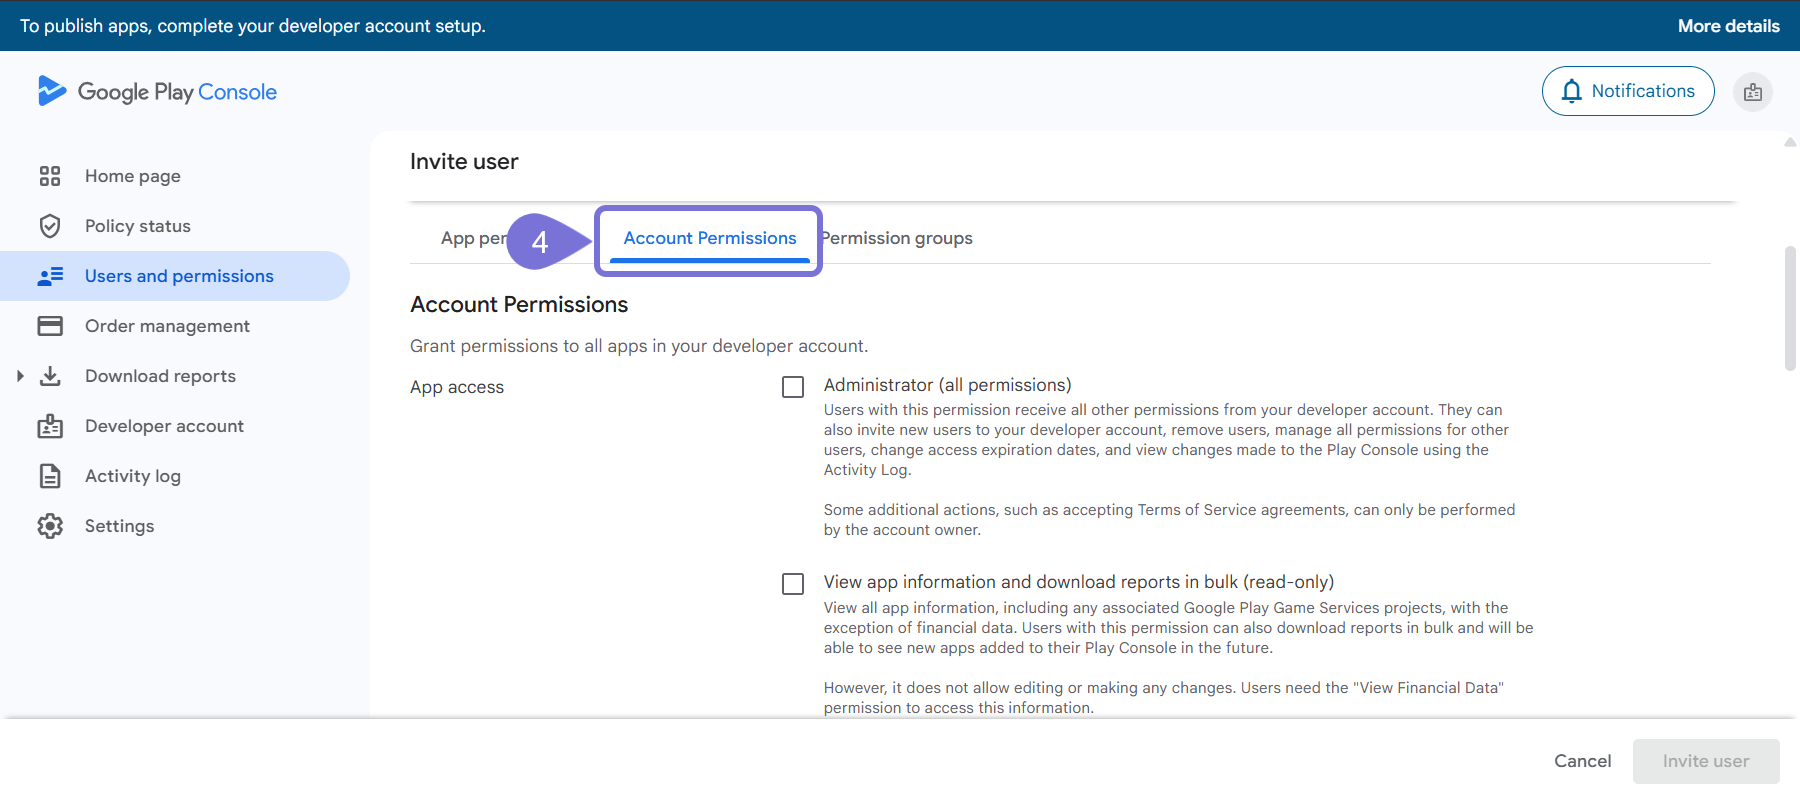1800x803 pixels.
Task: Click the Download reports download icon
Action: click(x=50, y=376)
